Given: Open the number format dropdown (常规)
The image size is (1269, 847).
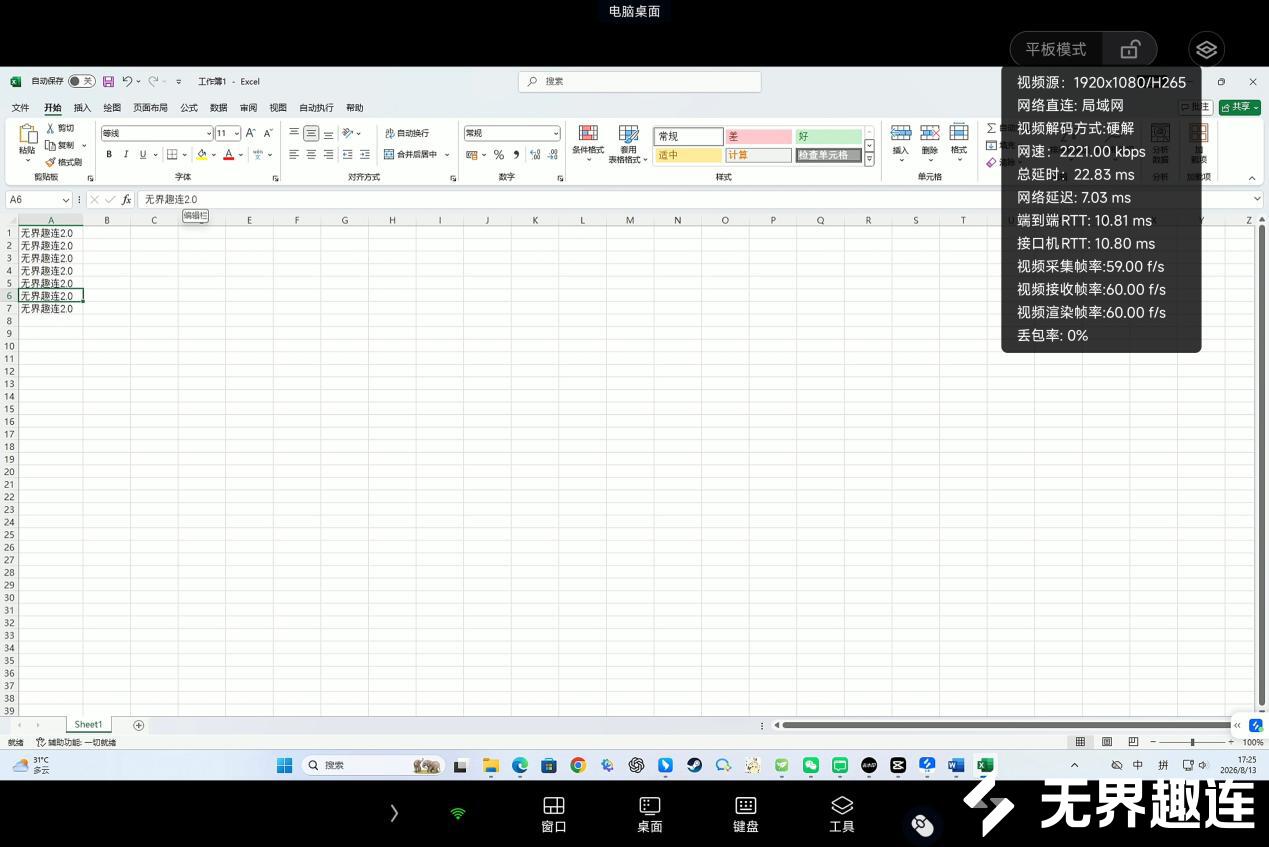Looking at the screenshot, I should coord(556,134).
